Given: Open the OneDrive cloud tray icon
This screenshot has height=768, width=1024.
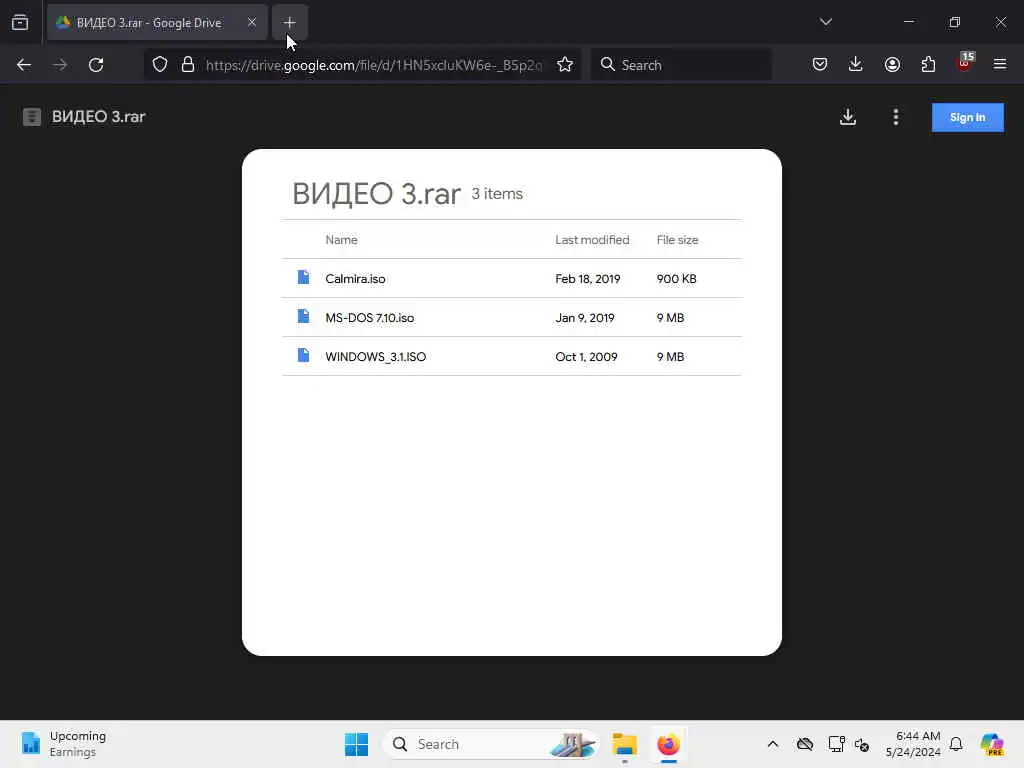Looking at the screenshot, I should pyautogui.click(x=805, y=744).
